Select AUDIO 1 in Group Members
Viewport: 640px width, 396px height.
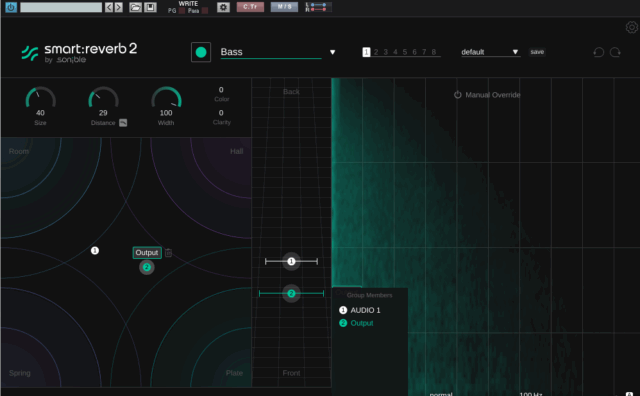pos(360,310)
